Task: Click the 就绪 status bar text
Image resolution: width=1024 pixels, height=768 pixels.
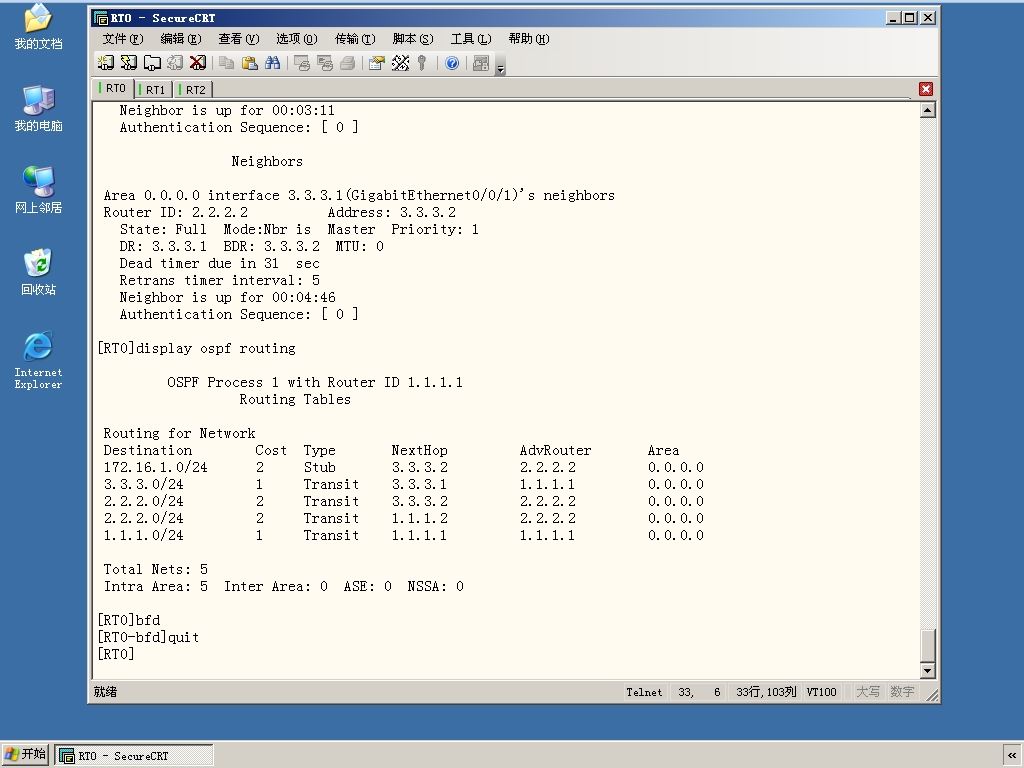Action: click(x=105, y=692)
